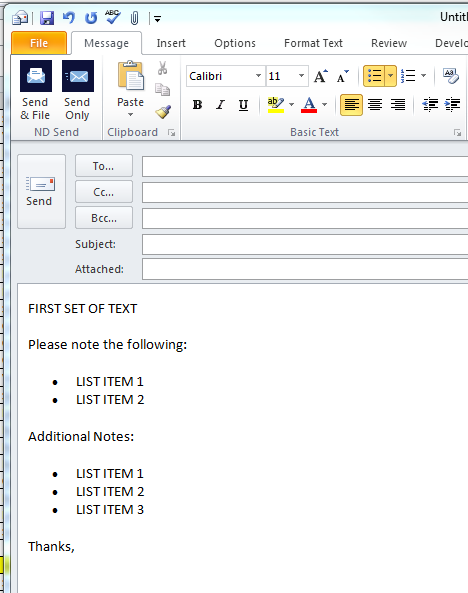Open Customize Quick Access Toolbar dropdown

pos(157,19)
